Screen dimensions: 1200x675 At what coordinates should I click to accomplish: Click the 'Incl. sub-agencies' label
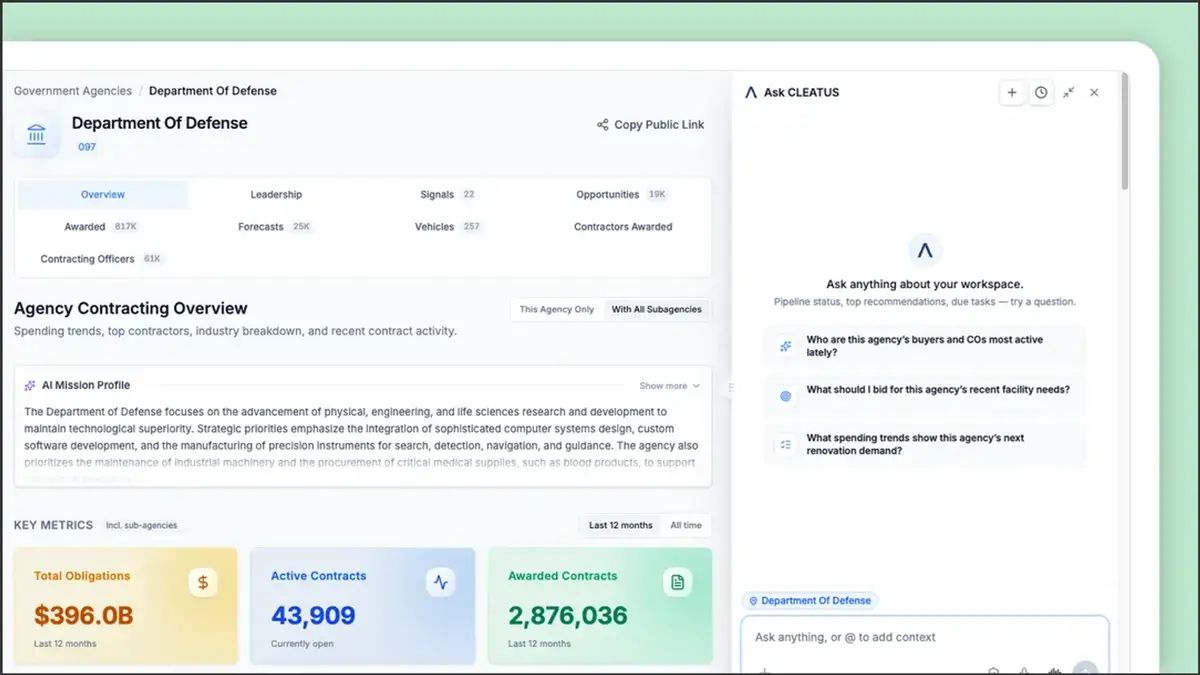(141, 525)
